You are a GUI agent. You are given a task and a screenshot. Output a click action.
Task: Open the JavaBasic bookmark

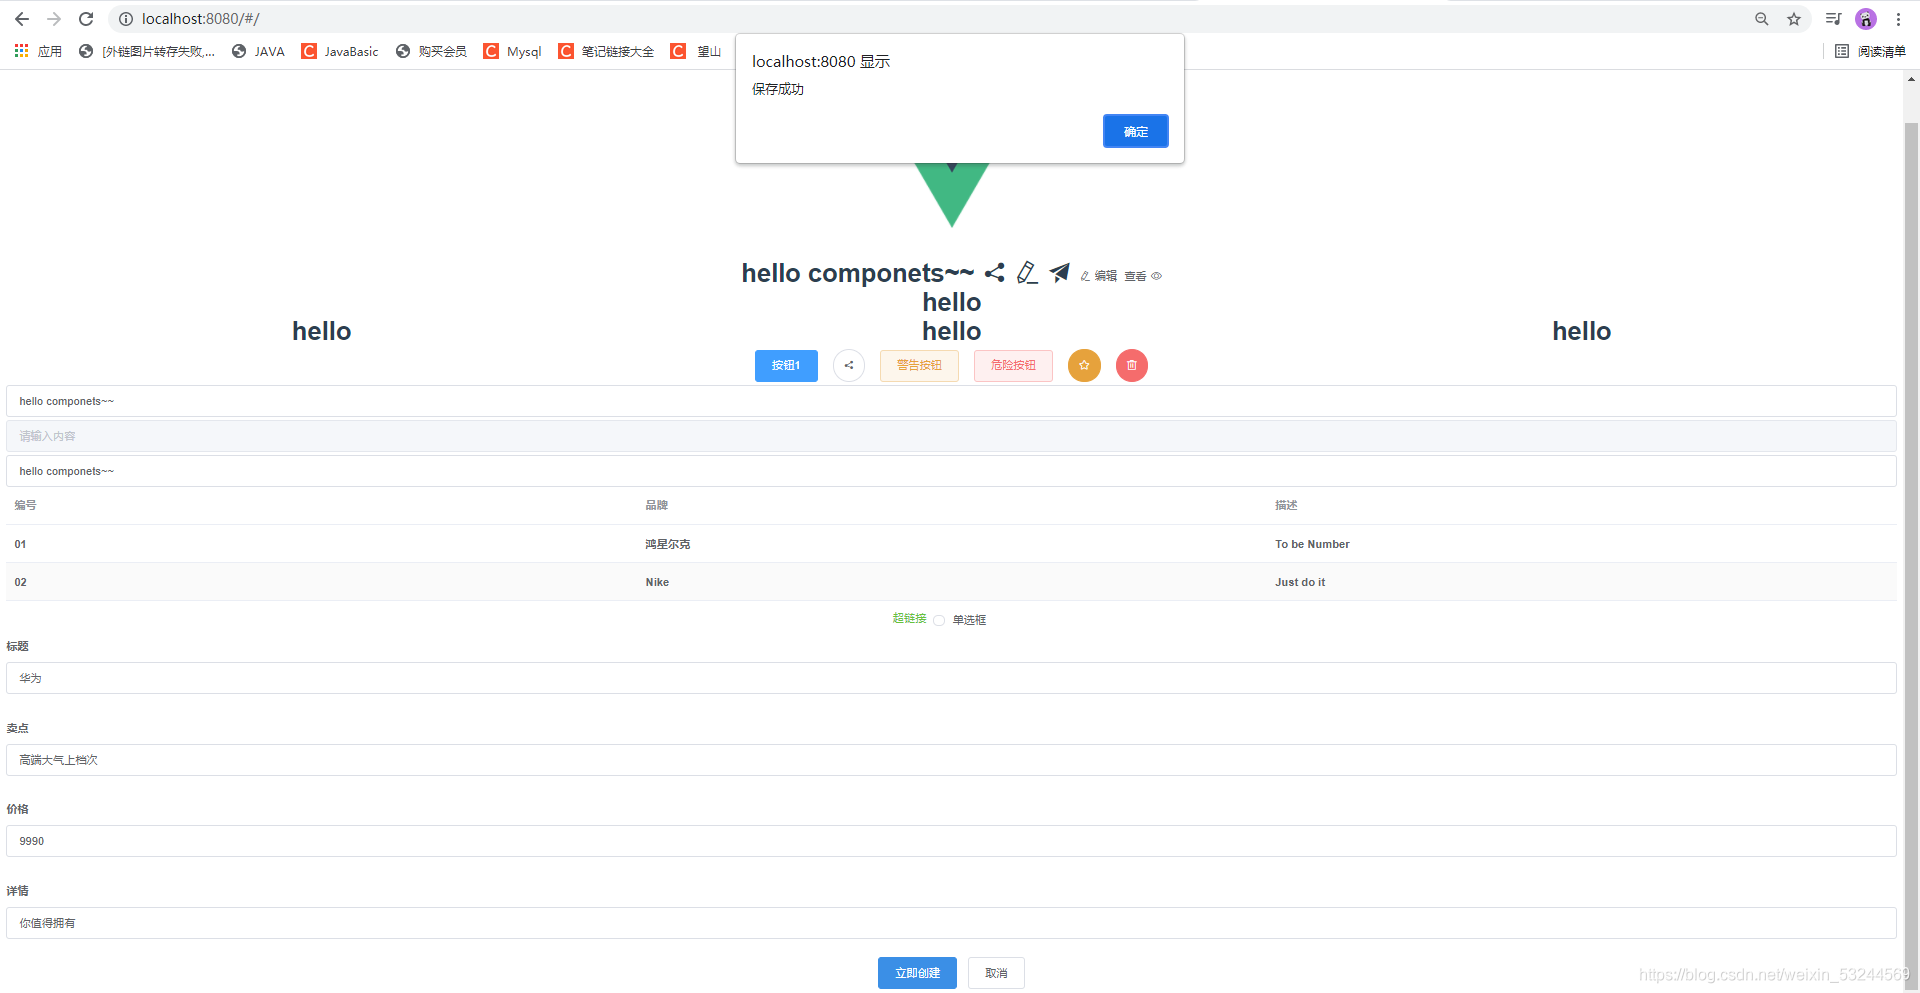(x=340, y=51)
